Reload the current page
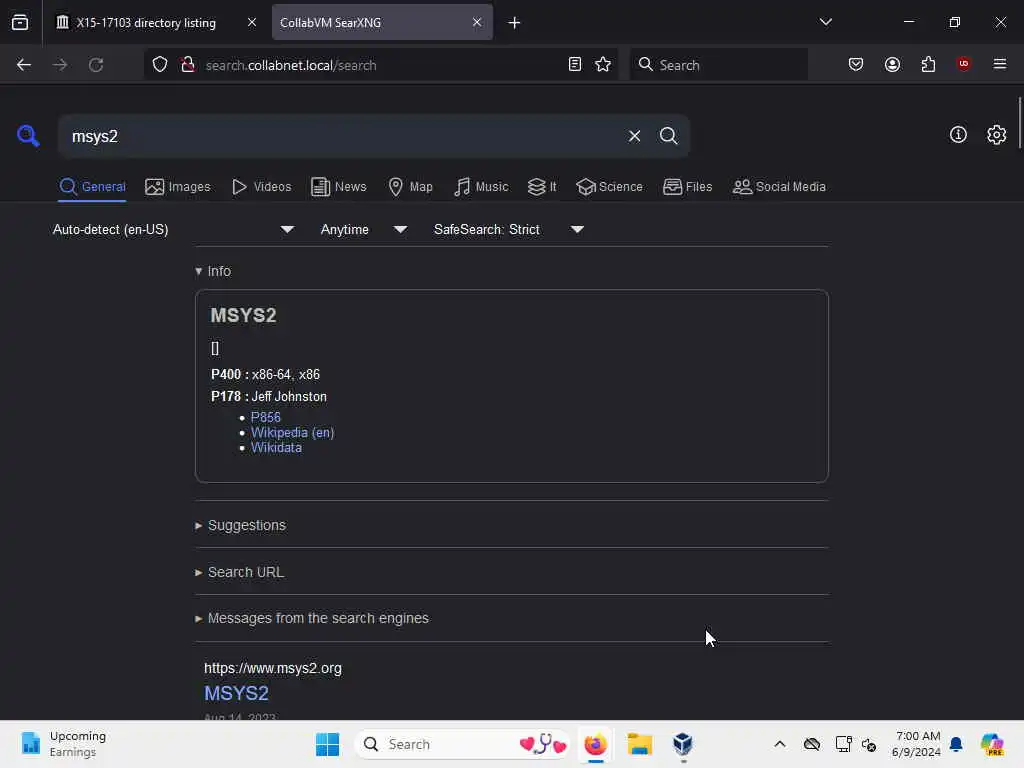The height and width of the screenshot is (768, 1024). click(96, 65)
